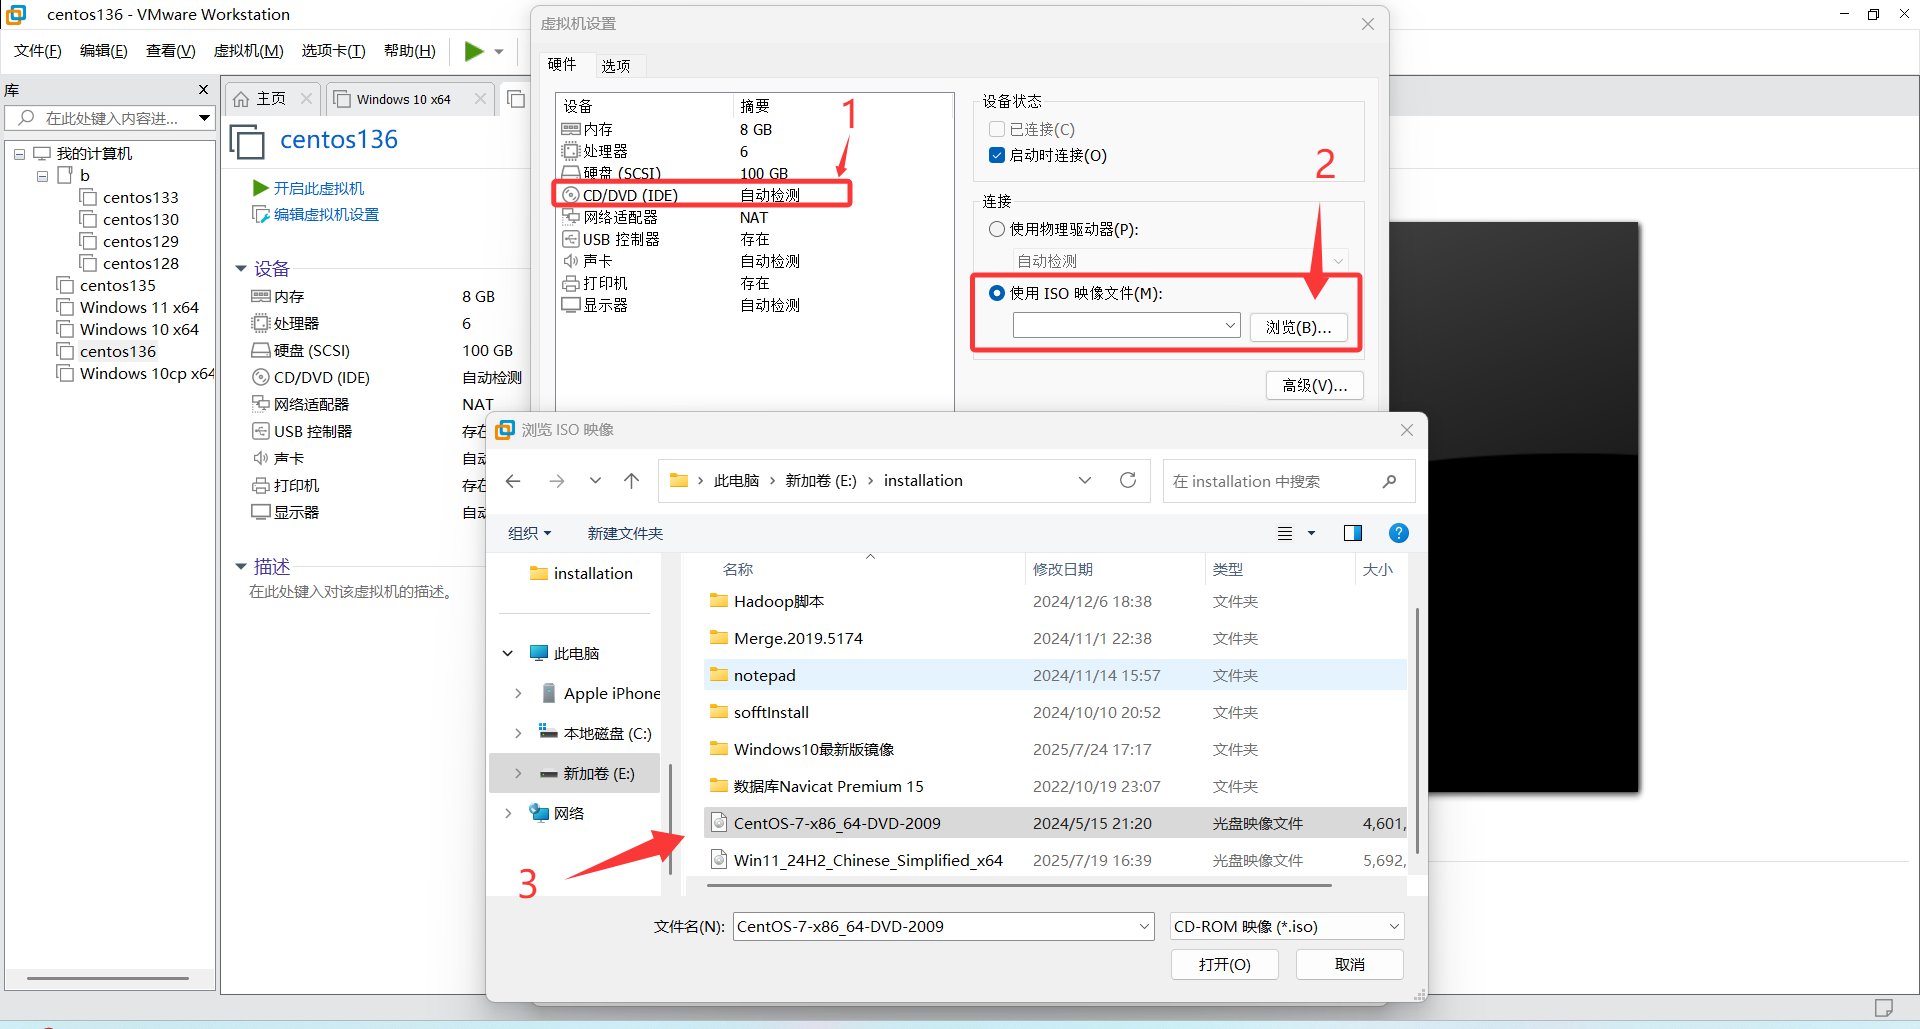
Task: Collapse the b folder tree node
Action: [42, 176]
